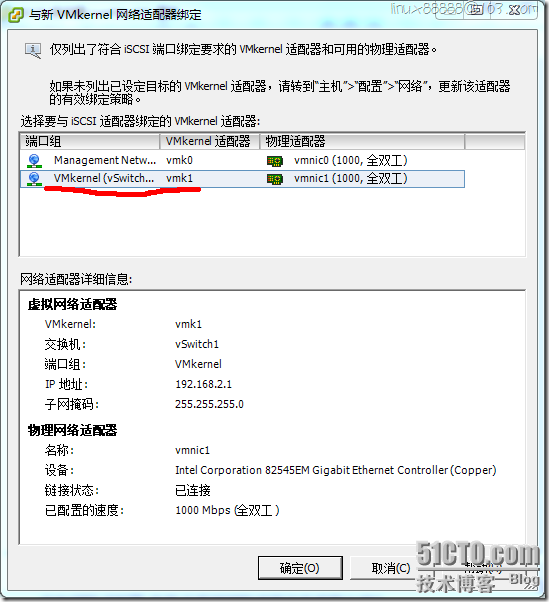Close the VMkernel binding dialog
Image resolution: width=549 pixels, height=602 pixels.
tap(514, 10)
